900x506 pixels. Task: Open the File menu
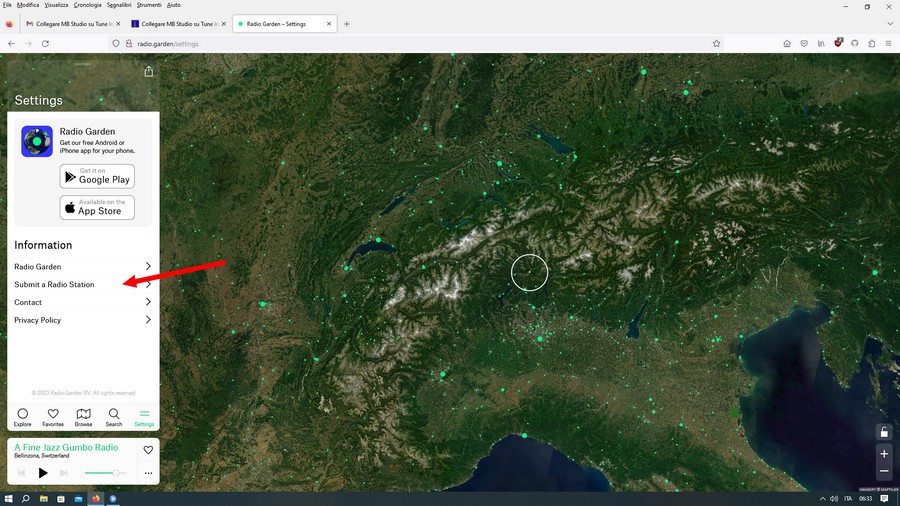point(7,5)
